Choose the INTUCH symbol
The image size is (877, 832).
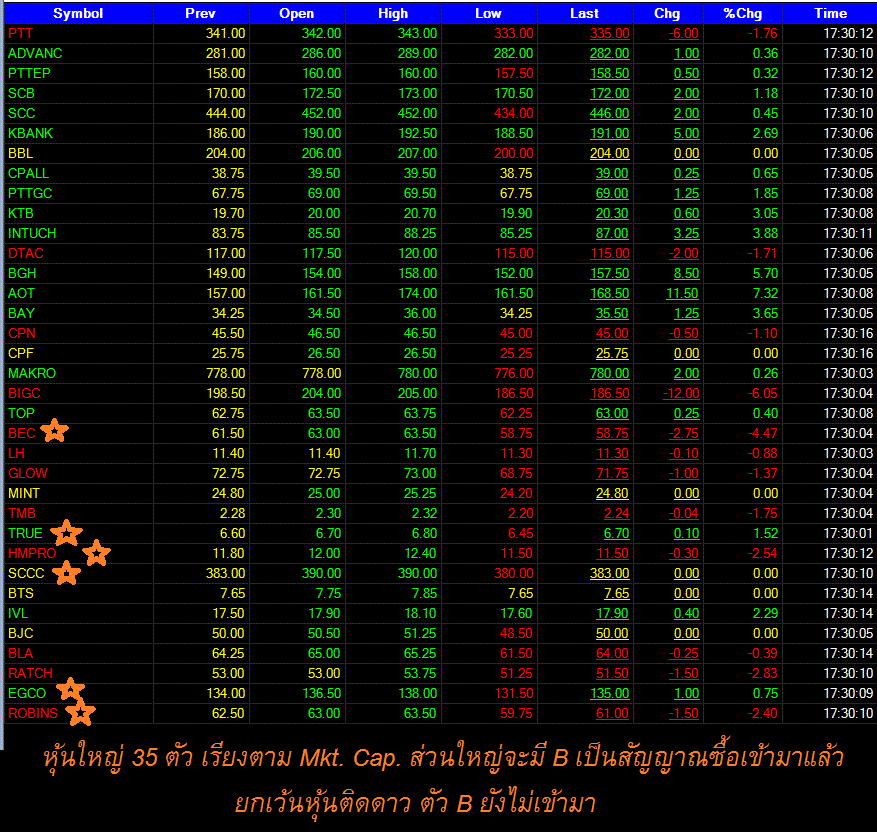[32, 234]
